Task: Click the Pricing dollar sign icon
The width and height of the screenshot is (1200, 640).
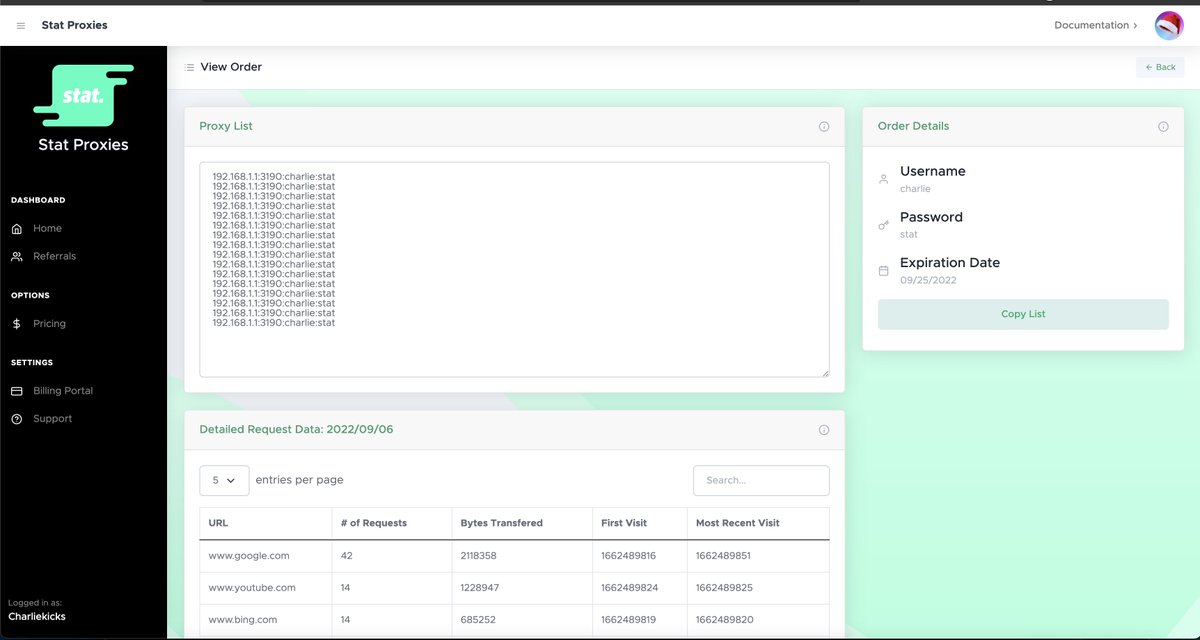Action: [17, 324]
